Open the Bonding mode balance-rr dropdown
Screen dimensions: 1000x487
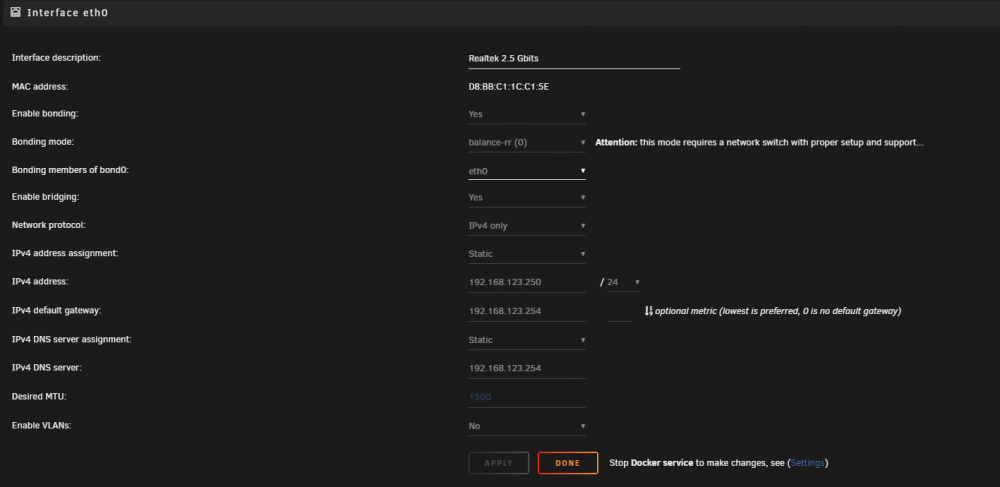pos(527,142)
